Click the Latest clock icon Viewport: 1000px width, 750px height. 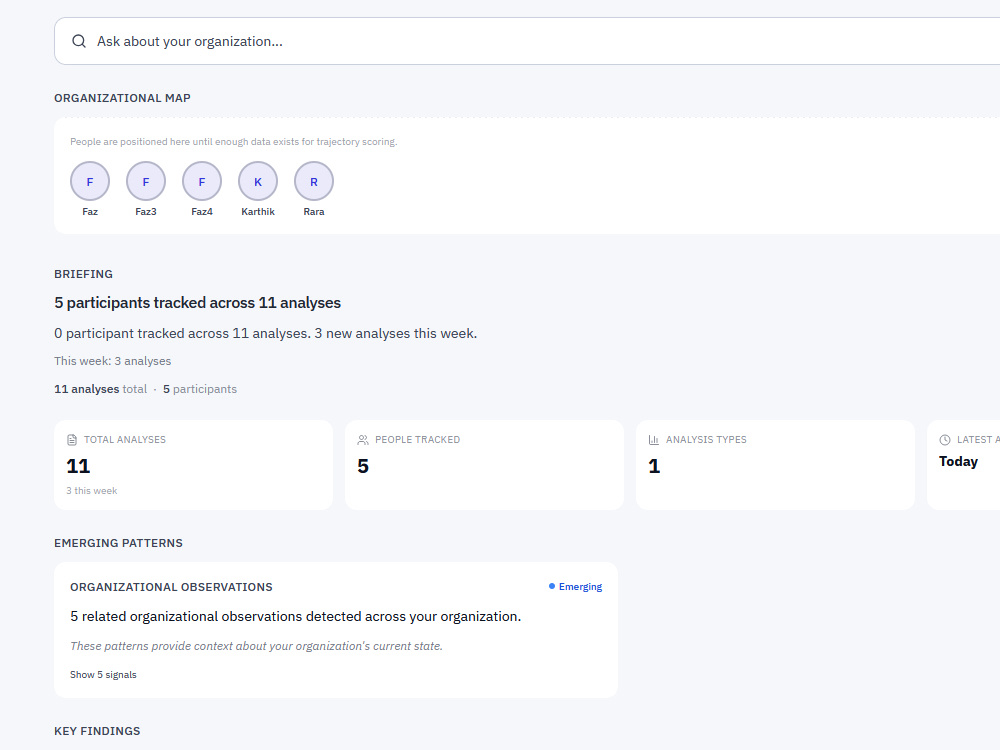pos(945,440)
